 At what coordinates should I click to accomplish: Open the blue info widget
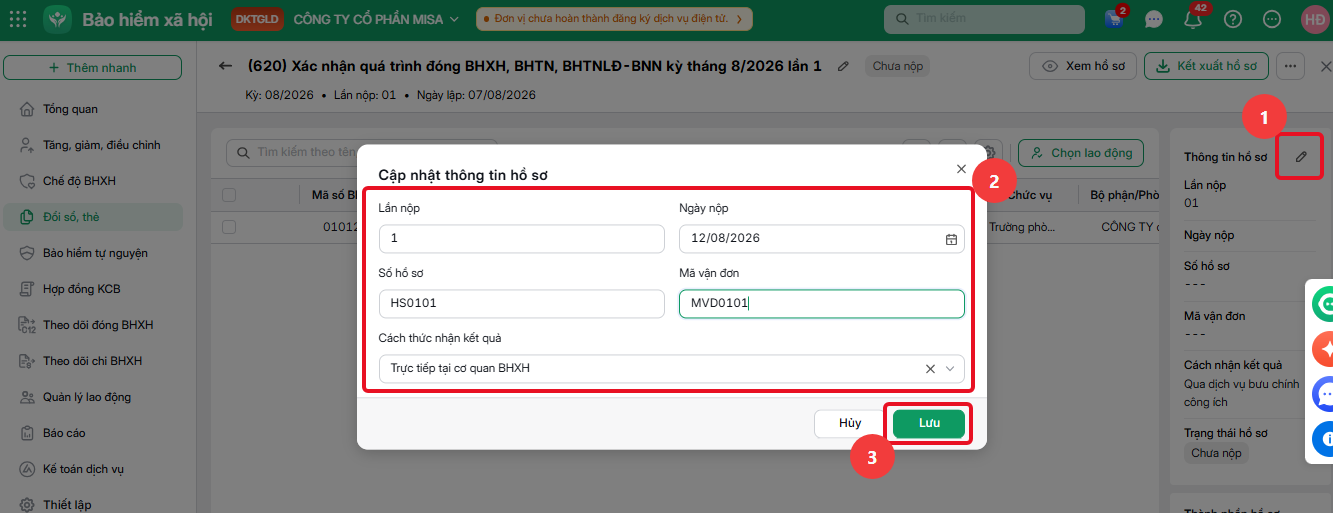tap(1326, 438)
